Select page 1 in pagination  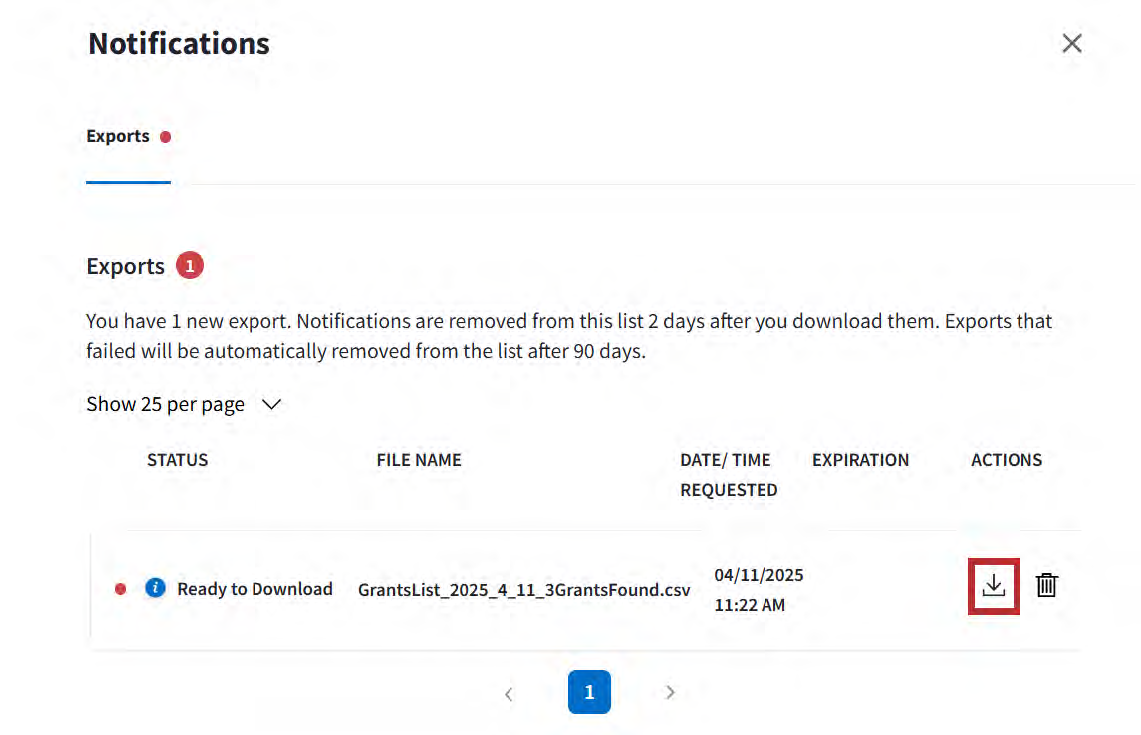(x=589, y=692)
